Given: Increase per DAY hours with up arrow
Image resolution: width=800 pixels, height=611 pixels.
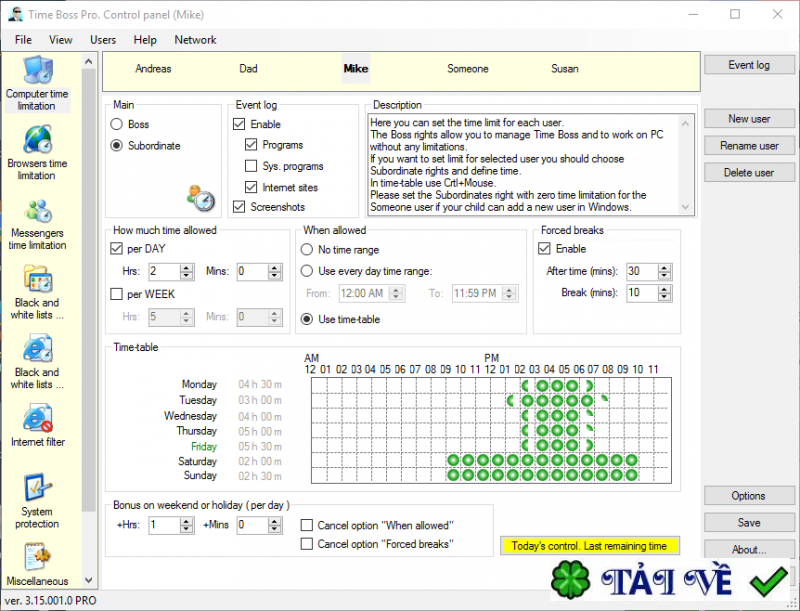Looking at the screenshot, I should pyautogui.click(x=187, y=267).
